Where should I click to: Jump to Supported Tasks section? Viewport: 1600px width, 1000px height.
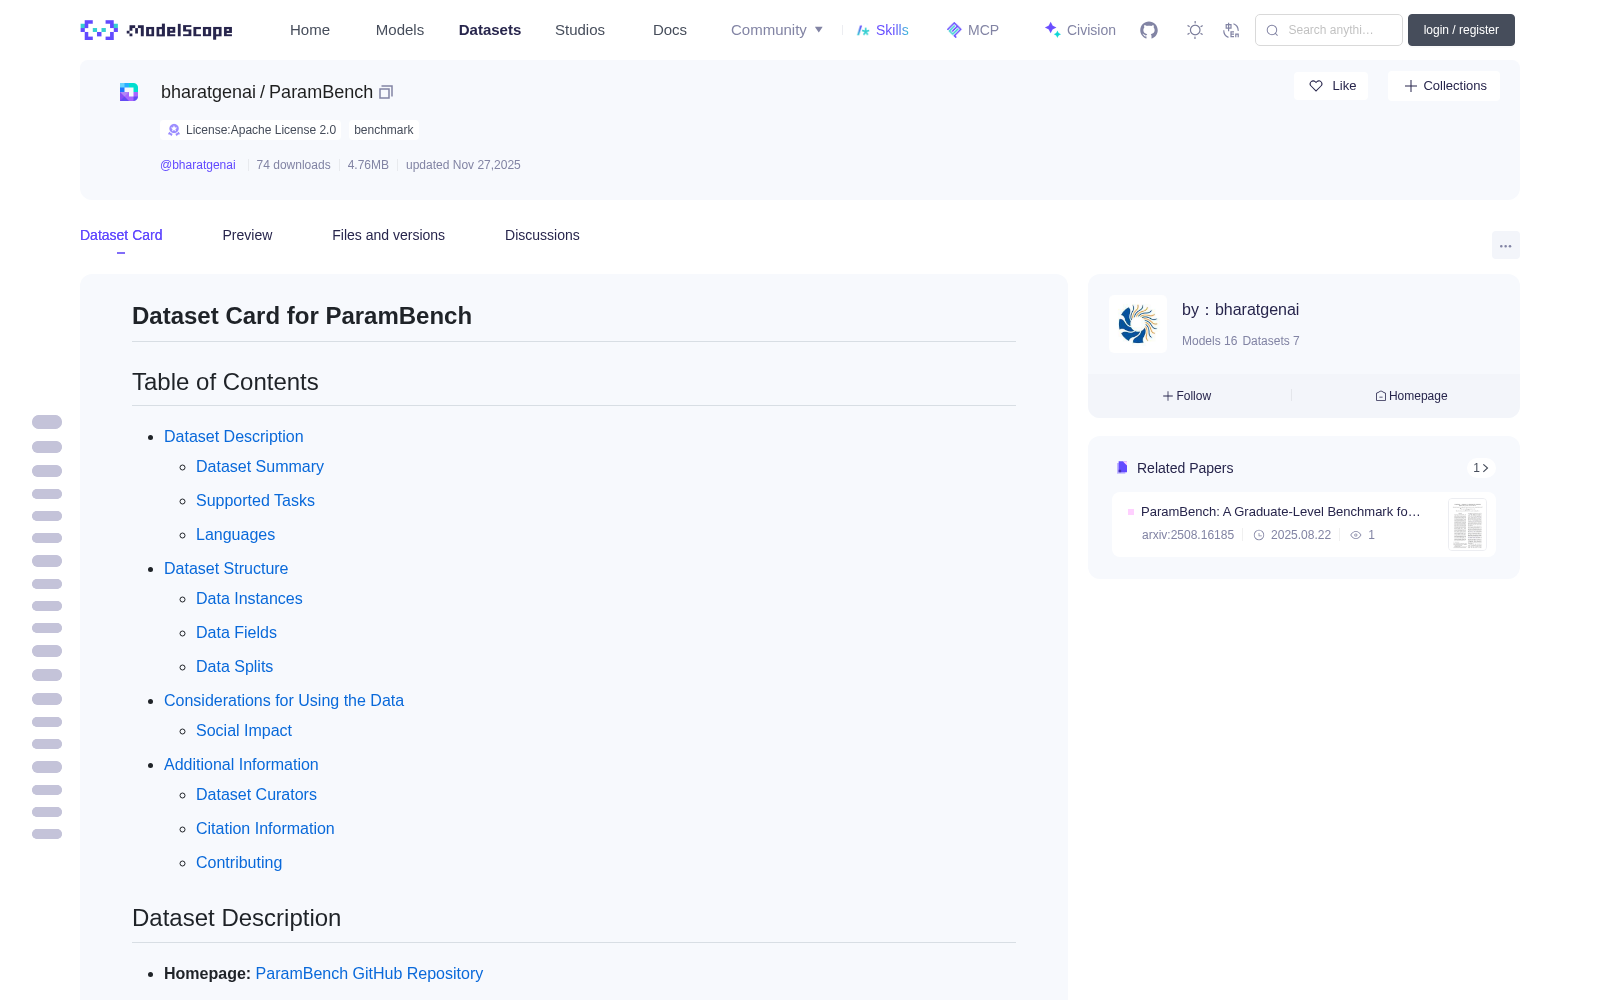[255, 500]
